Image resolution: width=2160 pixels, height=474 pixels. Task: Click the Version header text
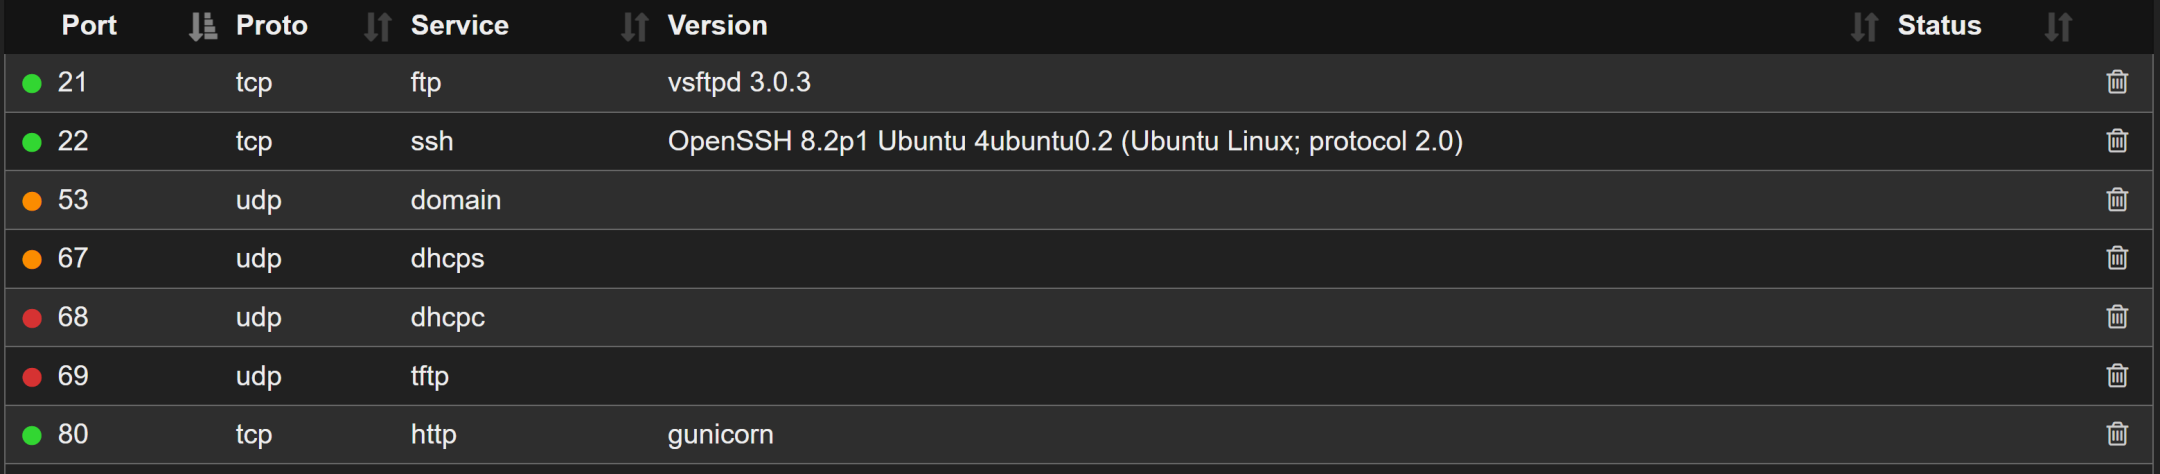pos(717,26)
